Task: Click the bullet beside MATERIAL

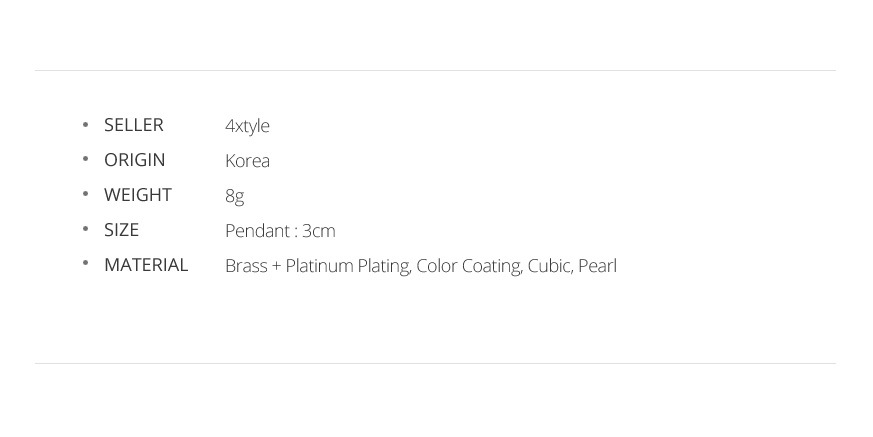Action: (x=85, y=263)
